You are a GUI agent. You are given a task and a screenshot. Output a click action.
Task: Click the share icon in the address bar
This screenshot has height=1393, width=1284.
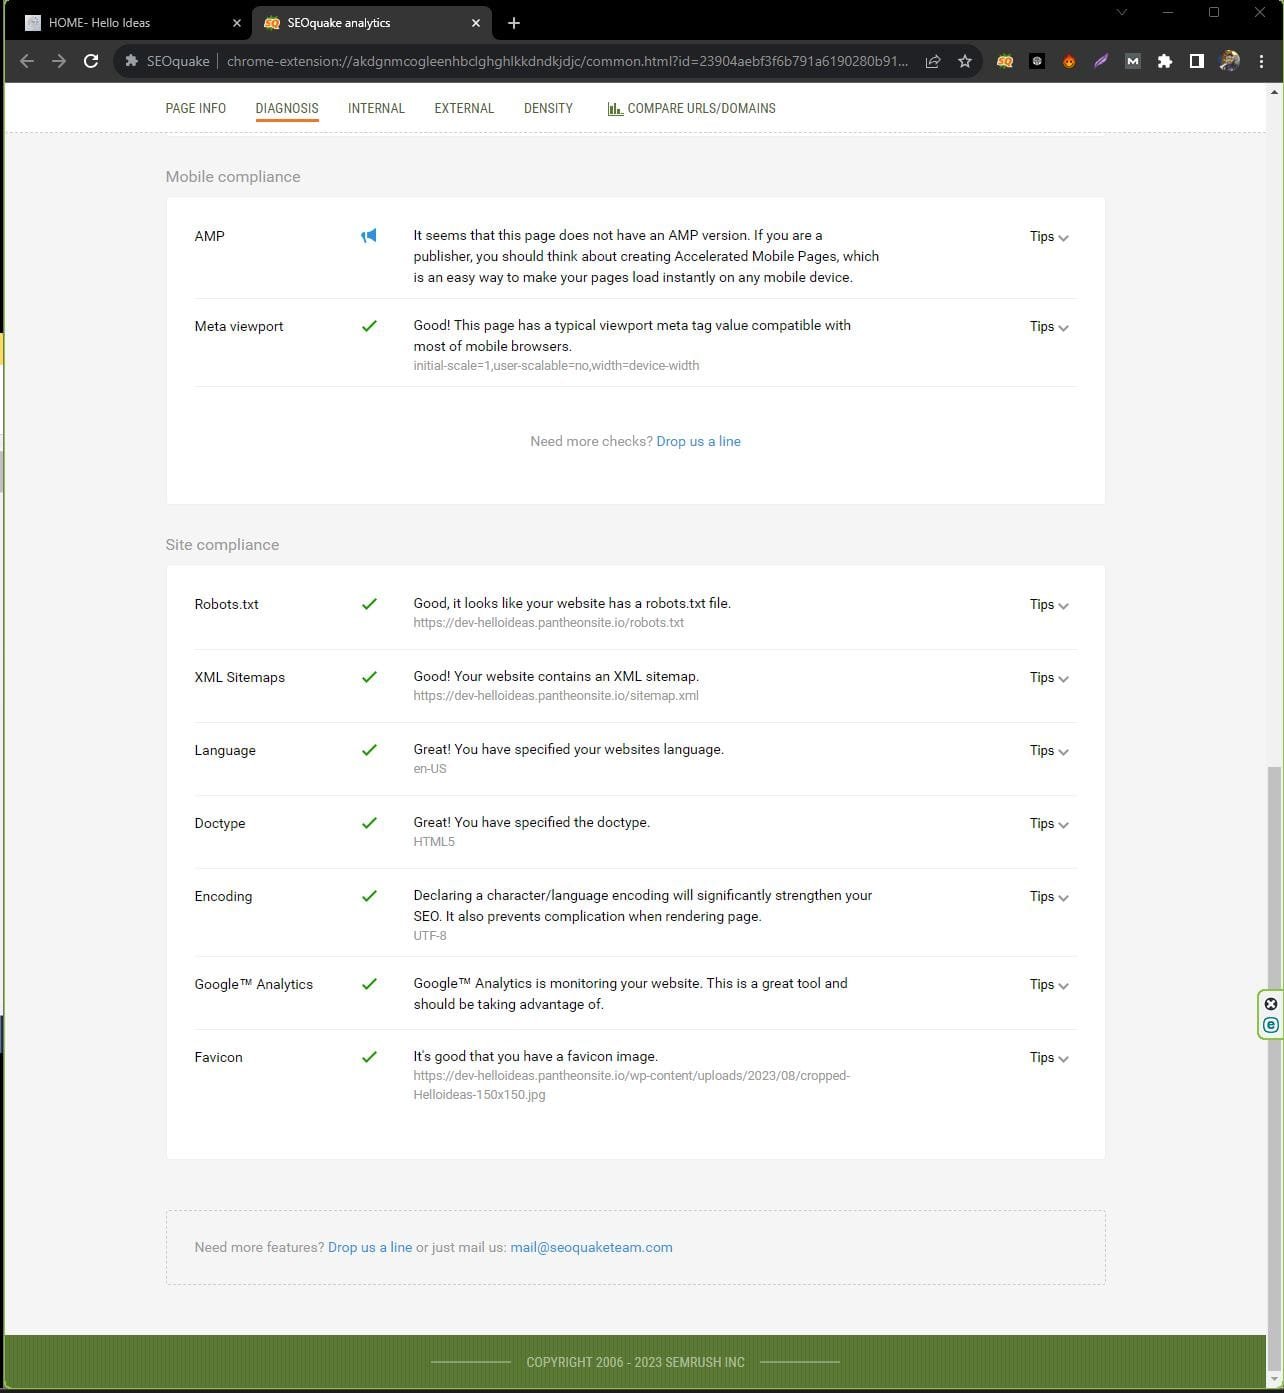click(x=932, y=61)
